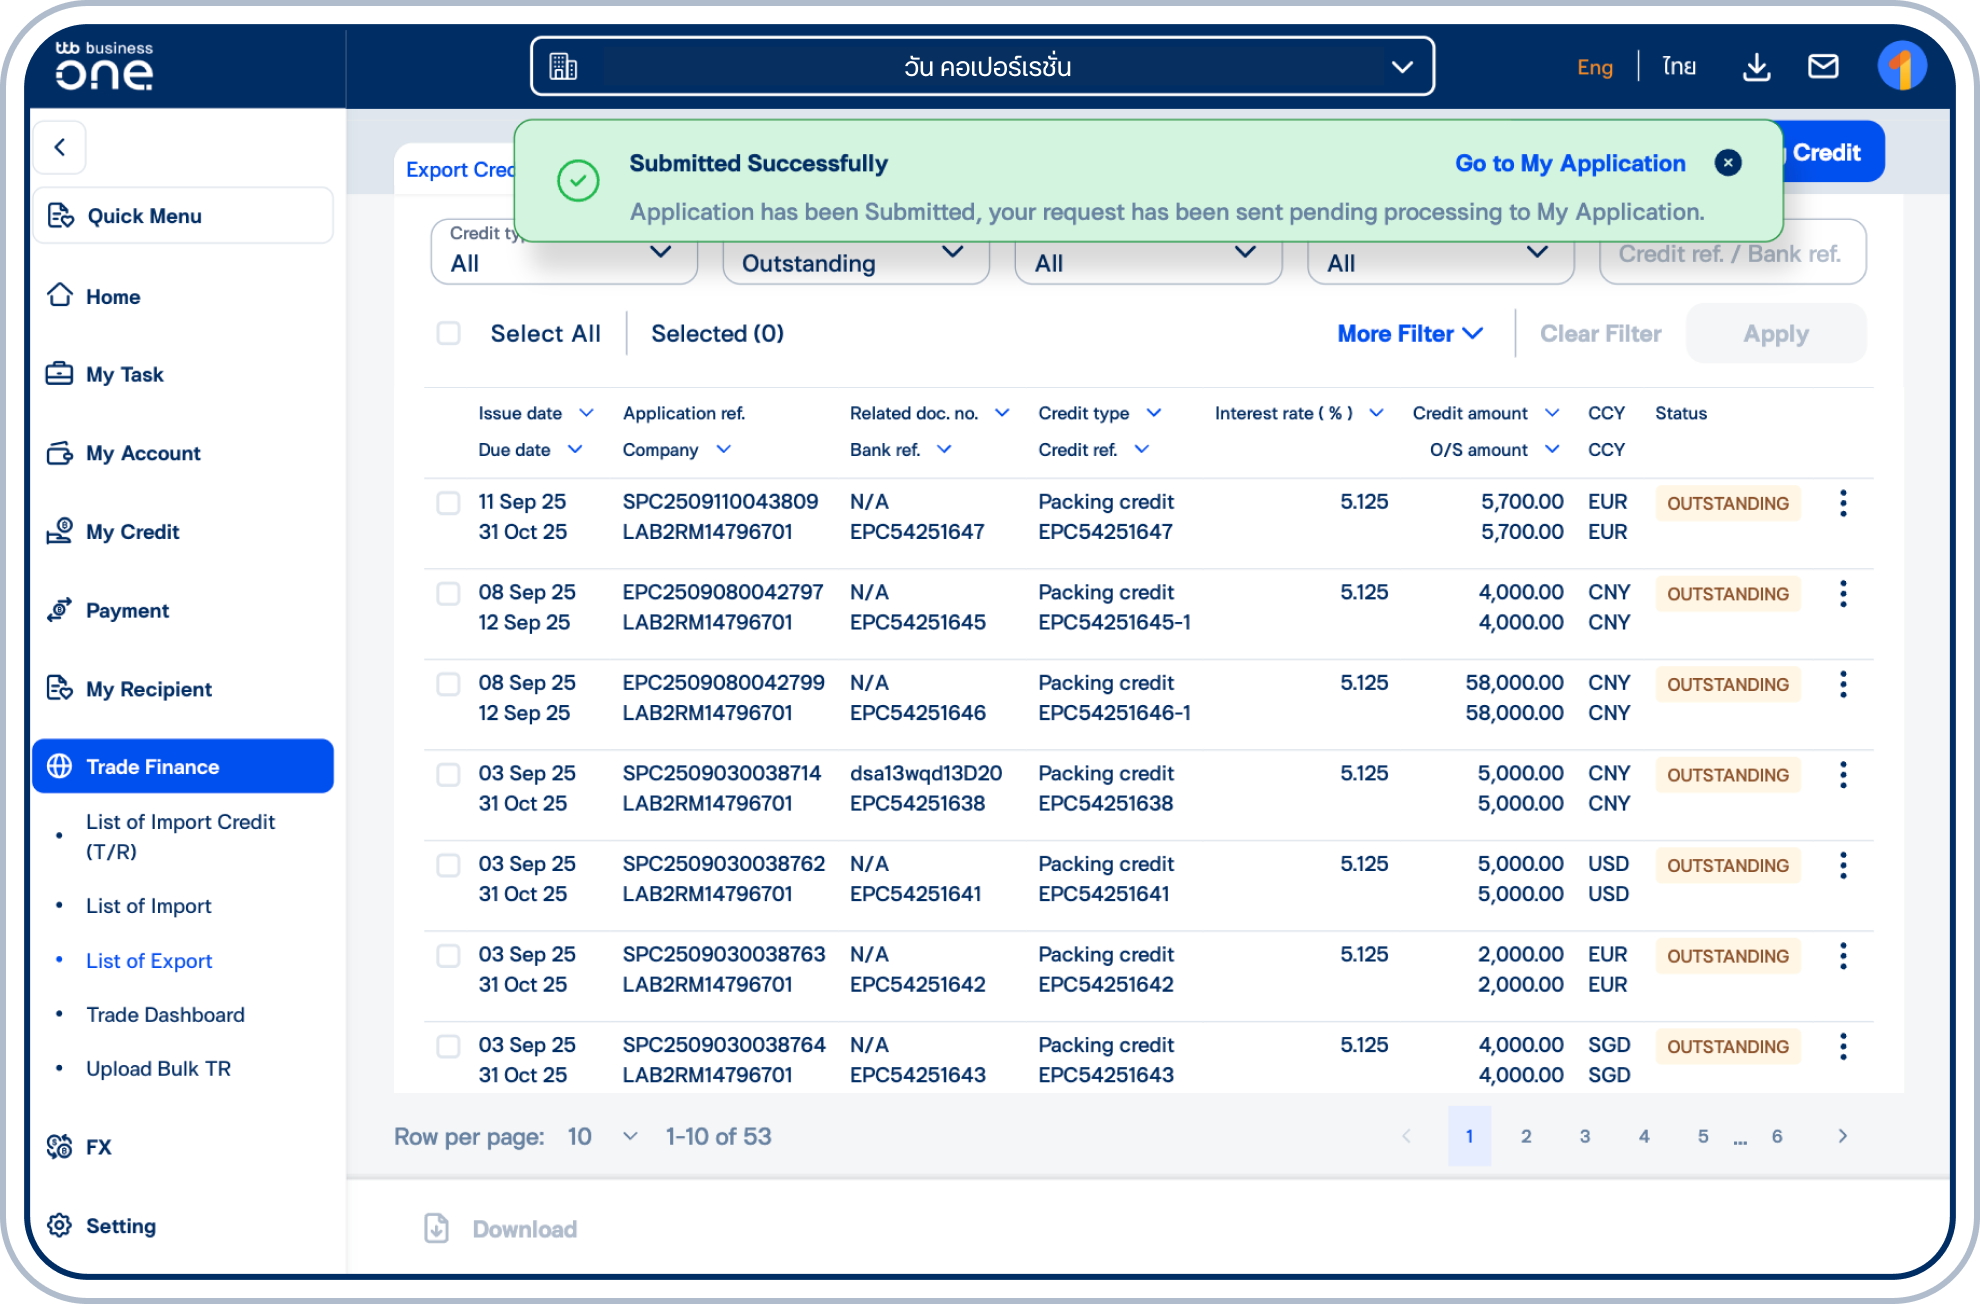This screenshot has width=1980, height=1304.
Task: Expand the company selector dropdown
Action: click(1402, 67)
